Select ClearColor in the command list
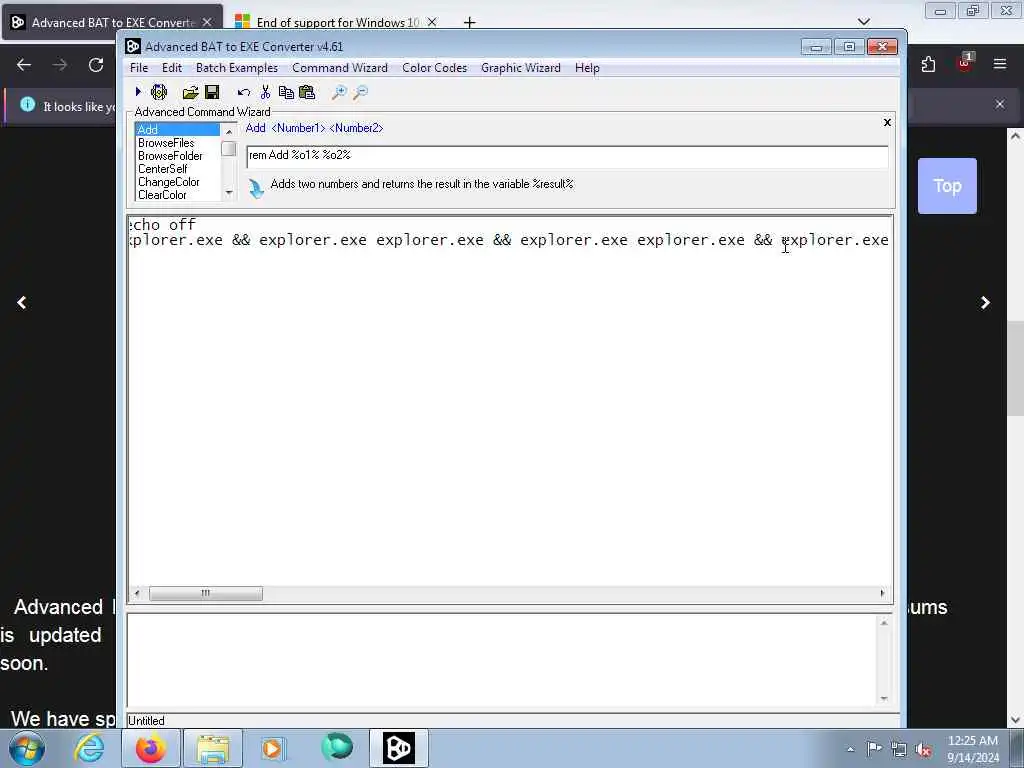Image resolution: width=1024 pixels, height=768 pixels. click(x=177, y=195)
